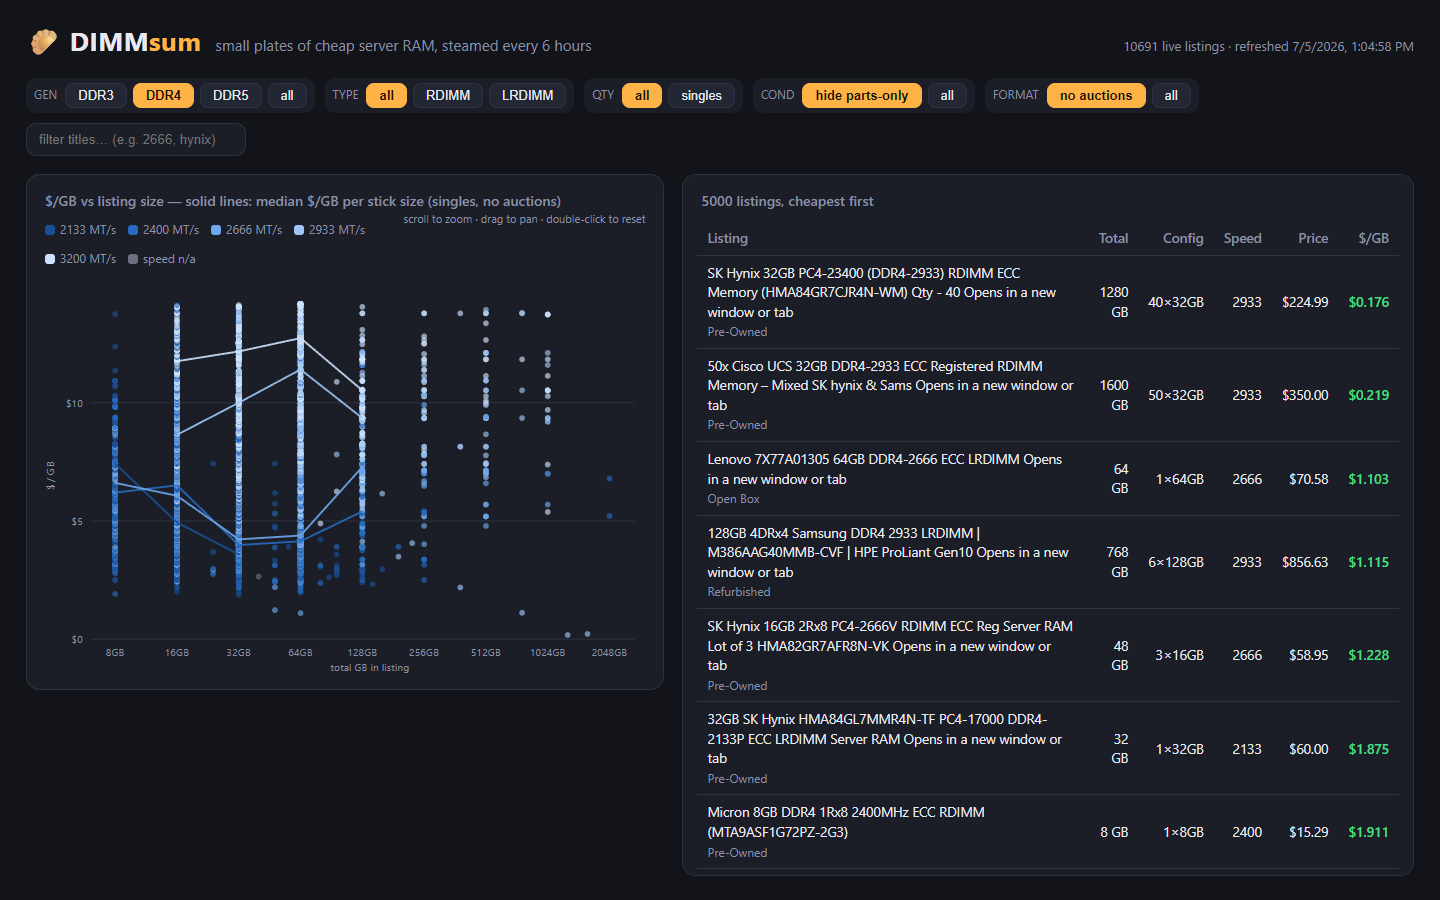Toggle the 2933 MT/s legend swatch
This screenshot has height=900, width=1440.
pyautogui.click(x=299, y=230)
